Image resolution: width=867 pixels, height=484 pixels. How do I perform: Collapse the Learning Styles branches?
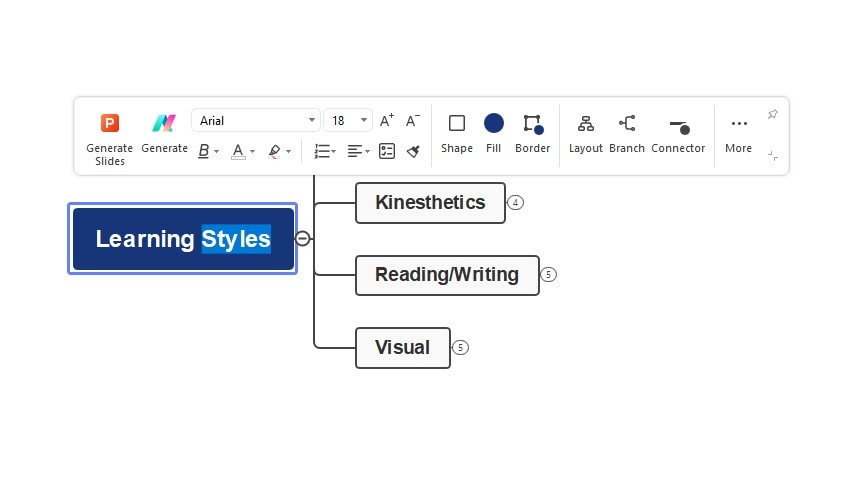(302, 238)
